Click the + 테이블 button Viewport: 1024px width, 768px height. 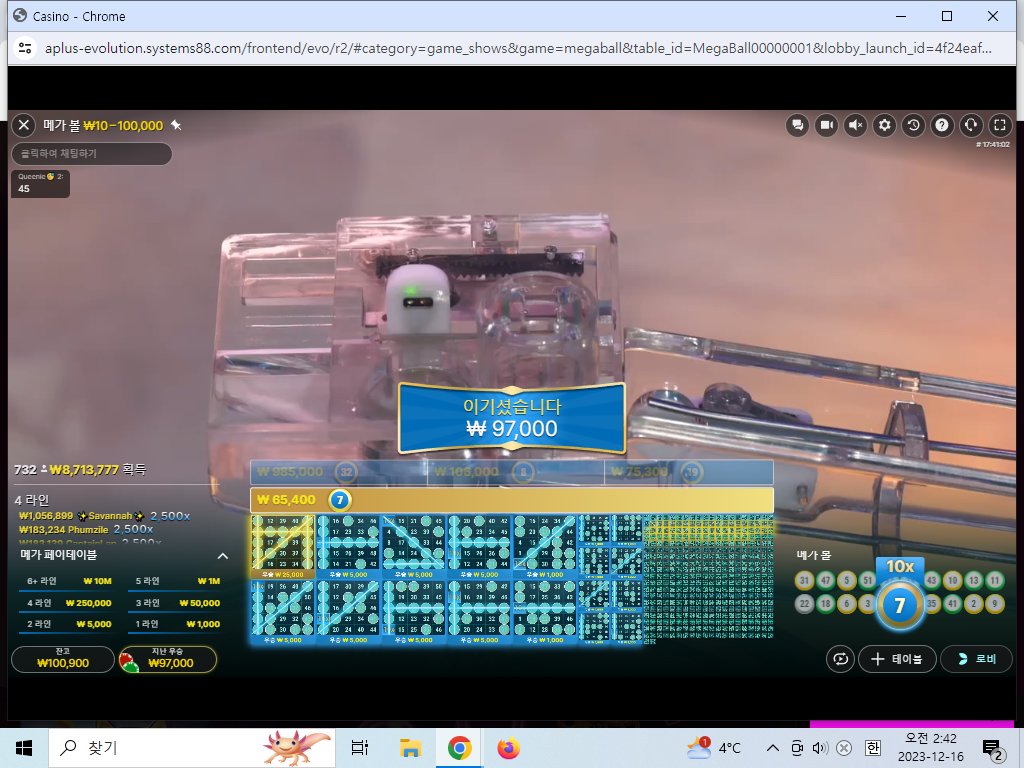(897, 659)
